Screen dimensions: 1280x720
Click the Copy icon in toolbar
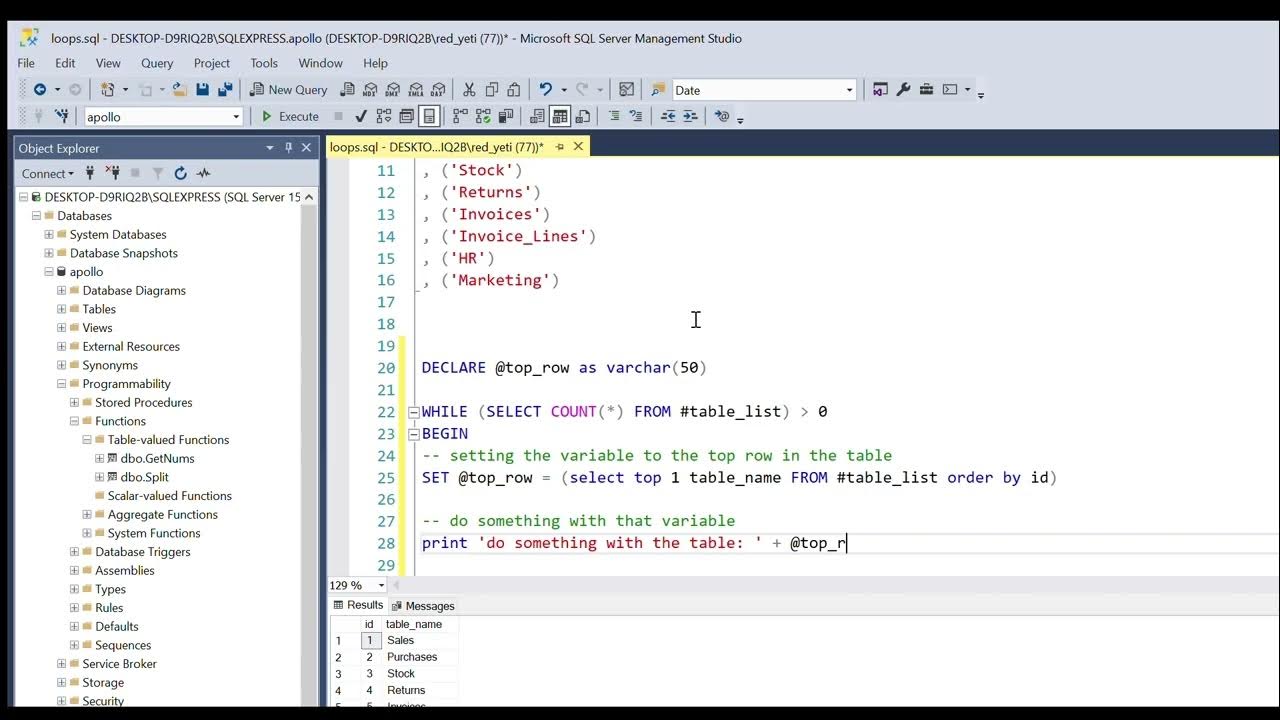[491, 90]
